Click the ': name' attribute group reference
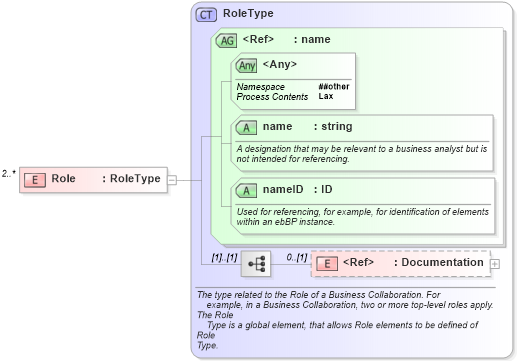Screen dimensions: 517x361 click(312, 39)
